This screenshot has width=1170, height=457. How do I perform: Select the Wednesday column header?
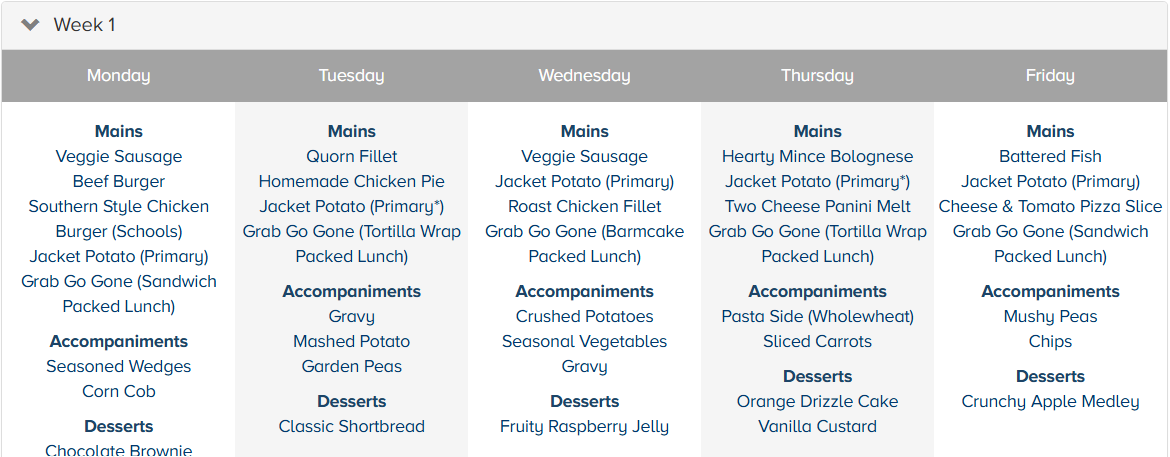(x=585, y=76)
